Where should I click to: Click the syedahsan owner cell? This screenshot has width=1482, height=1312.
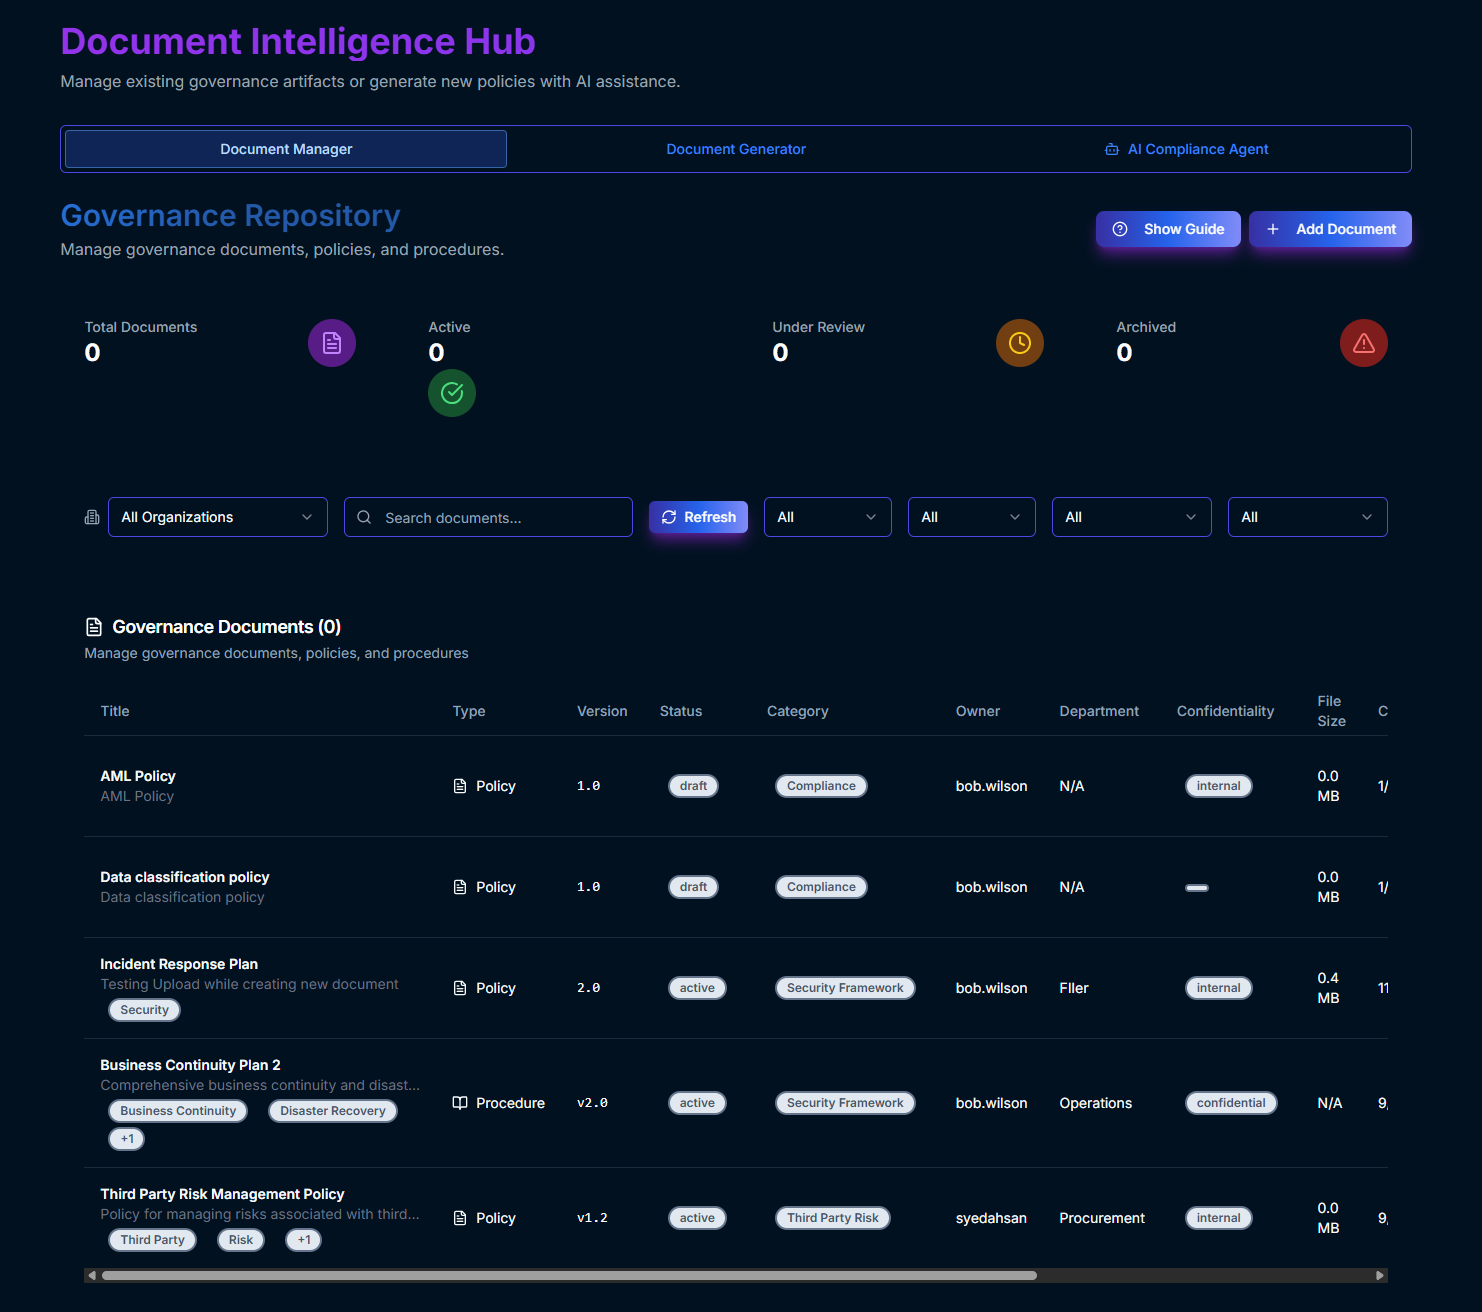(991, 1218)
